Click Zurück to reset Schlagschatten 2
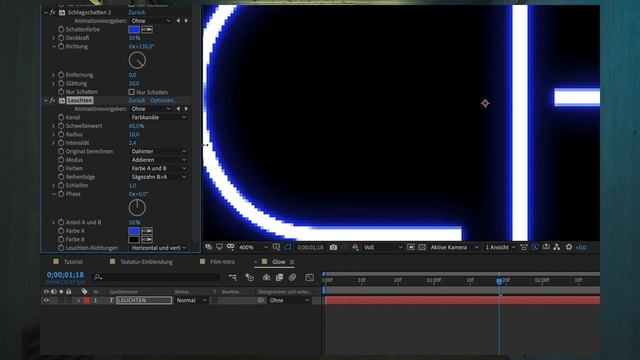The width and height of the screenshot is (640, 360). click(x=136, y=12)
